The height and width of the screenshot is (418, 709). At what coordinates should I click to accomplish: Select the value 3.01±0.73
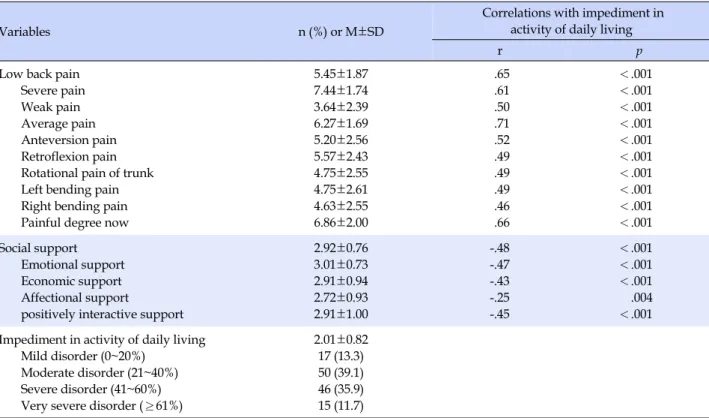(341, 265)
